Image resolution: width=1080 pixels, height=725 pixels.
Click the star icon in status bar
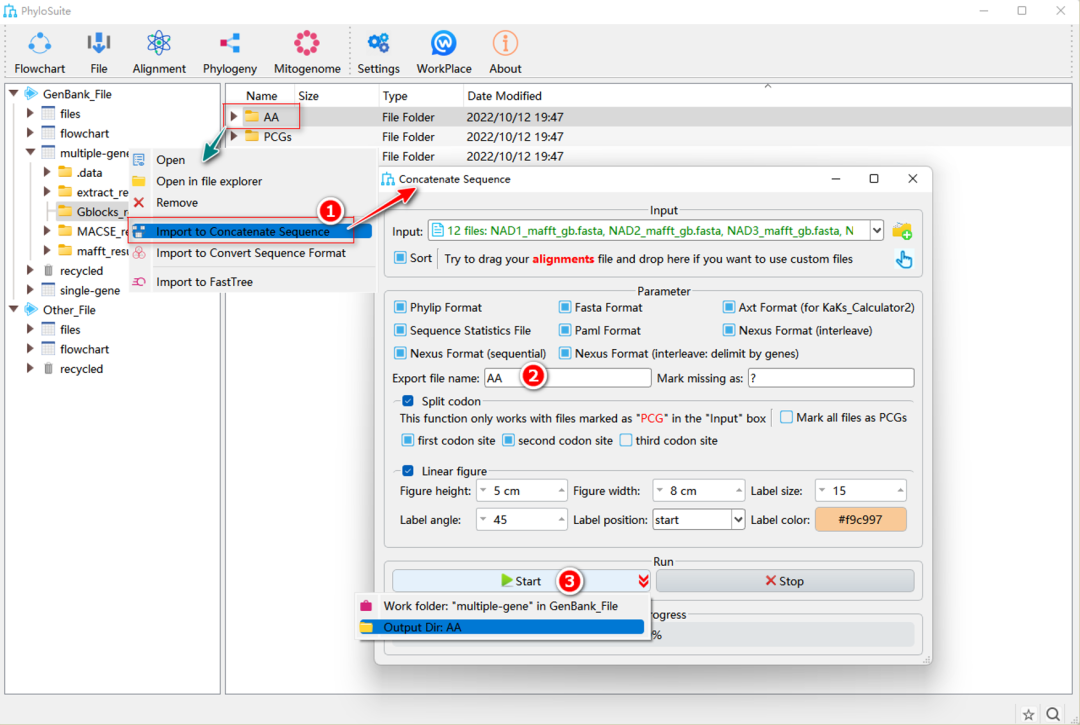click(1028, 714)
